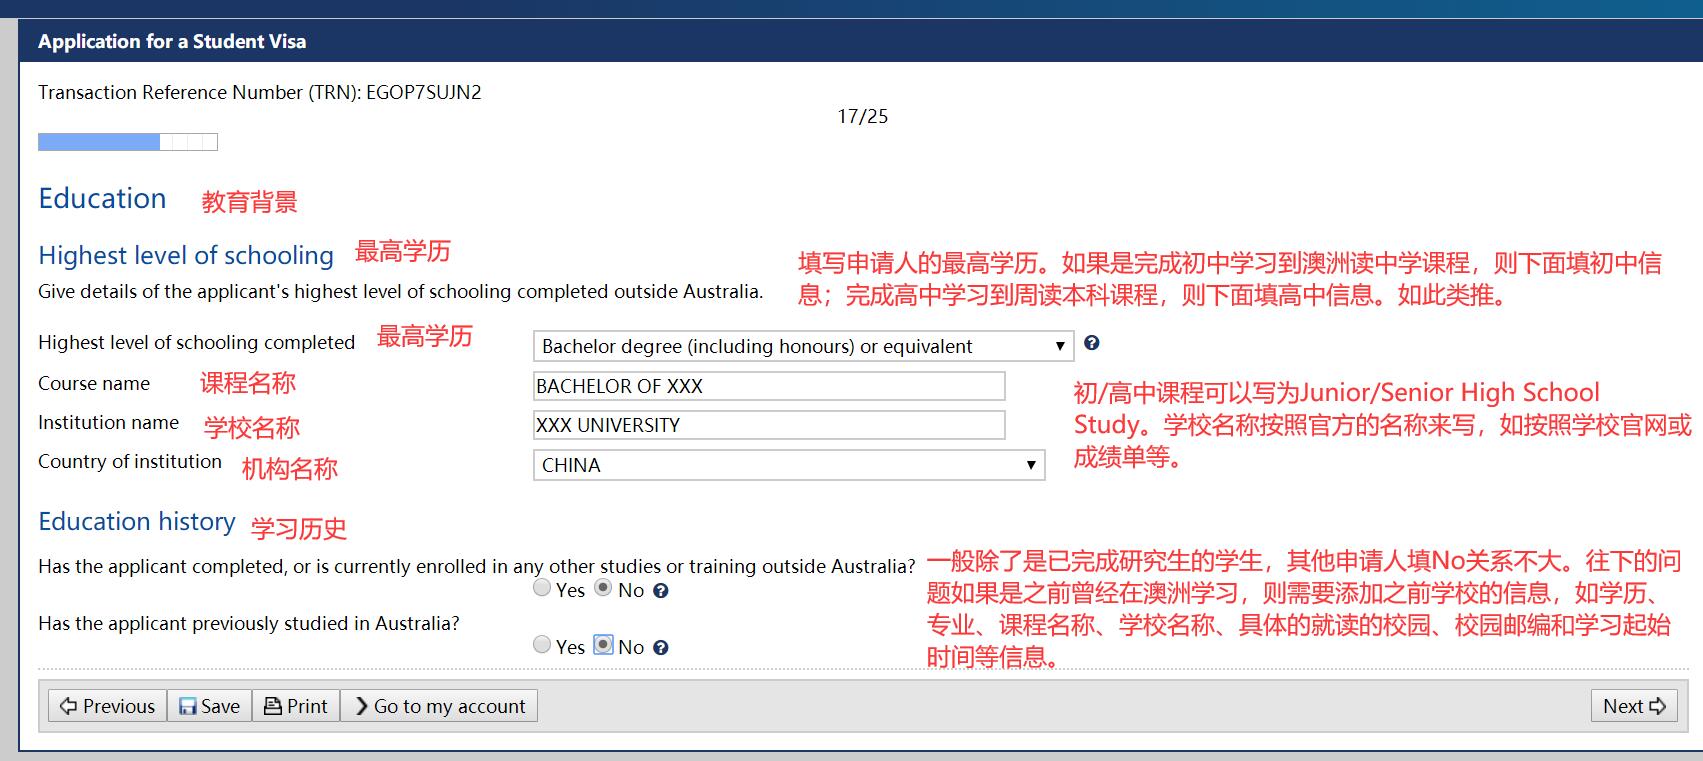
Task: Click Go to my account button
Action: pyautogui.click(x=440, y=706)
